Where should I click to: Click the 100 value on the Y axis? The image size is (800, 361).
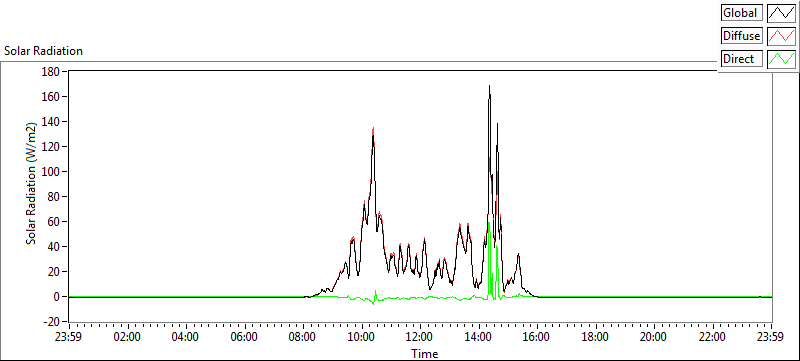tap(52, 171)
